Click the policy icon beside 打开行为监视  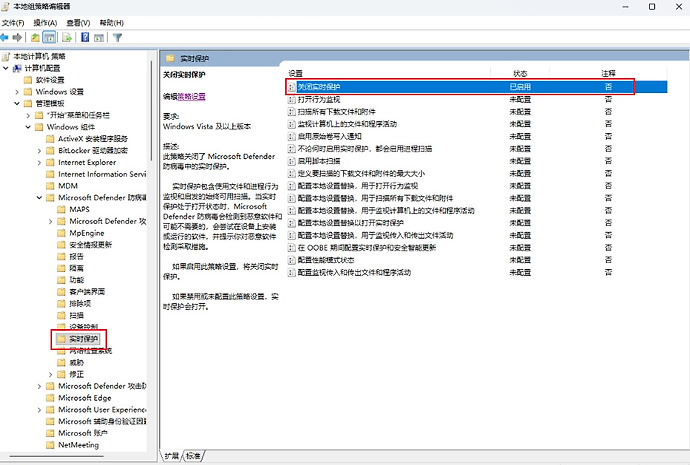291,99
